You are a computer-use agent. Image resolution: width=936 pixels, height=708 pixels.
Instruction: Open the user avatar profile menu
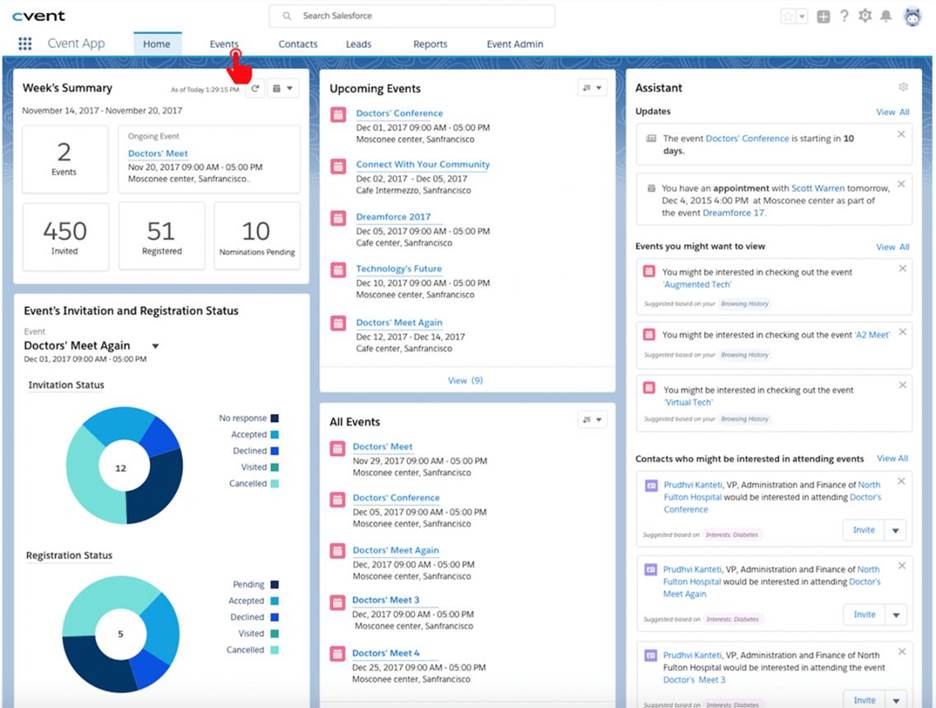point(913,17)
